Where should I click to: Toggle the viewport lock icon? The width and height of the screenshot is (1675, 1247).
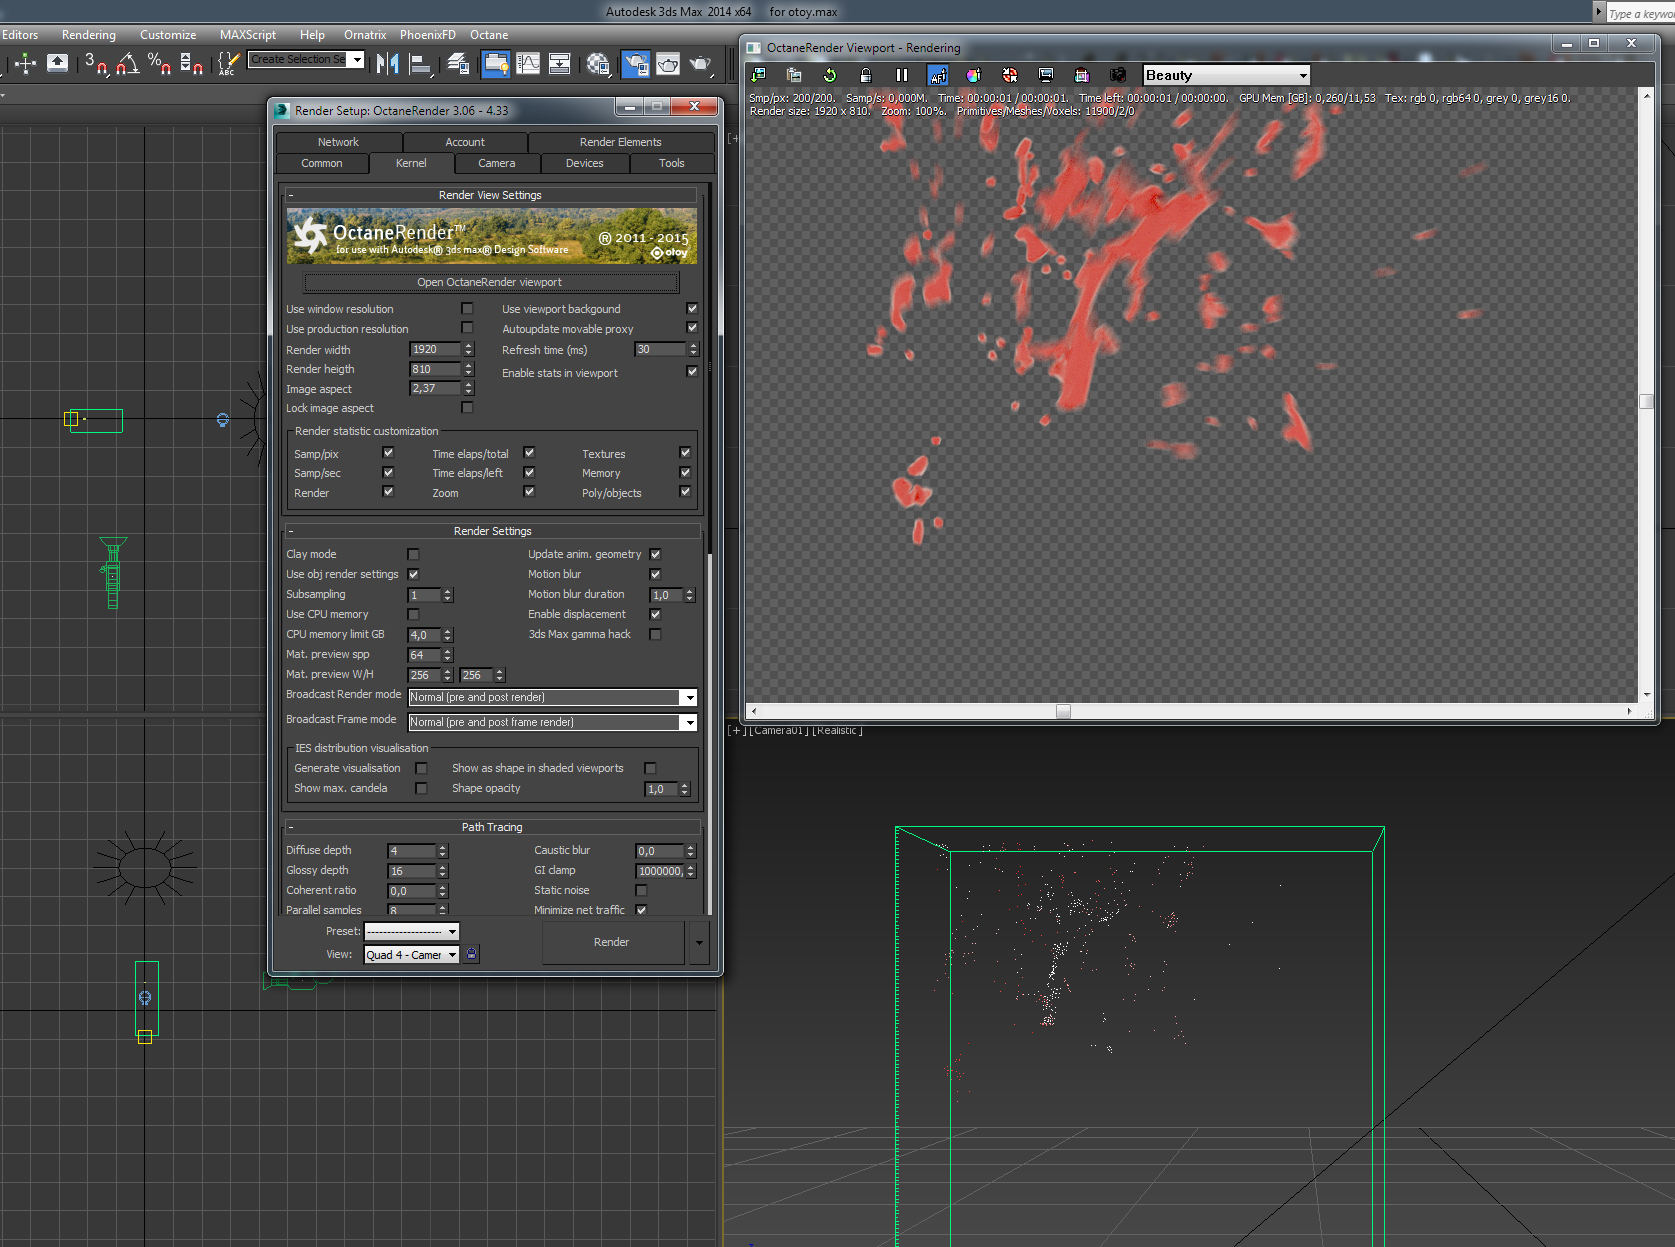(866, 75)
